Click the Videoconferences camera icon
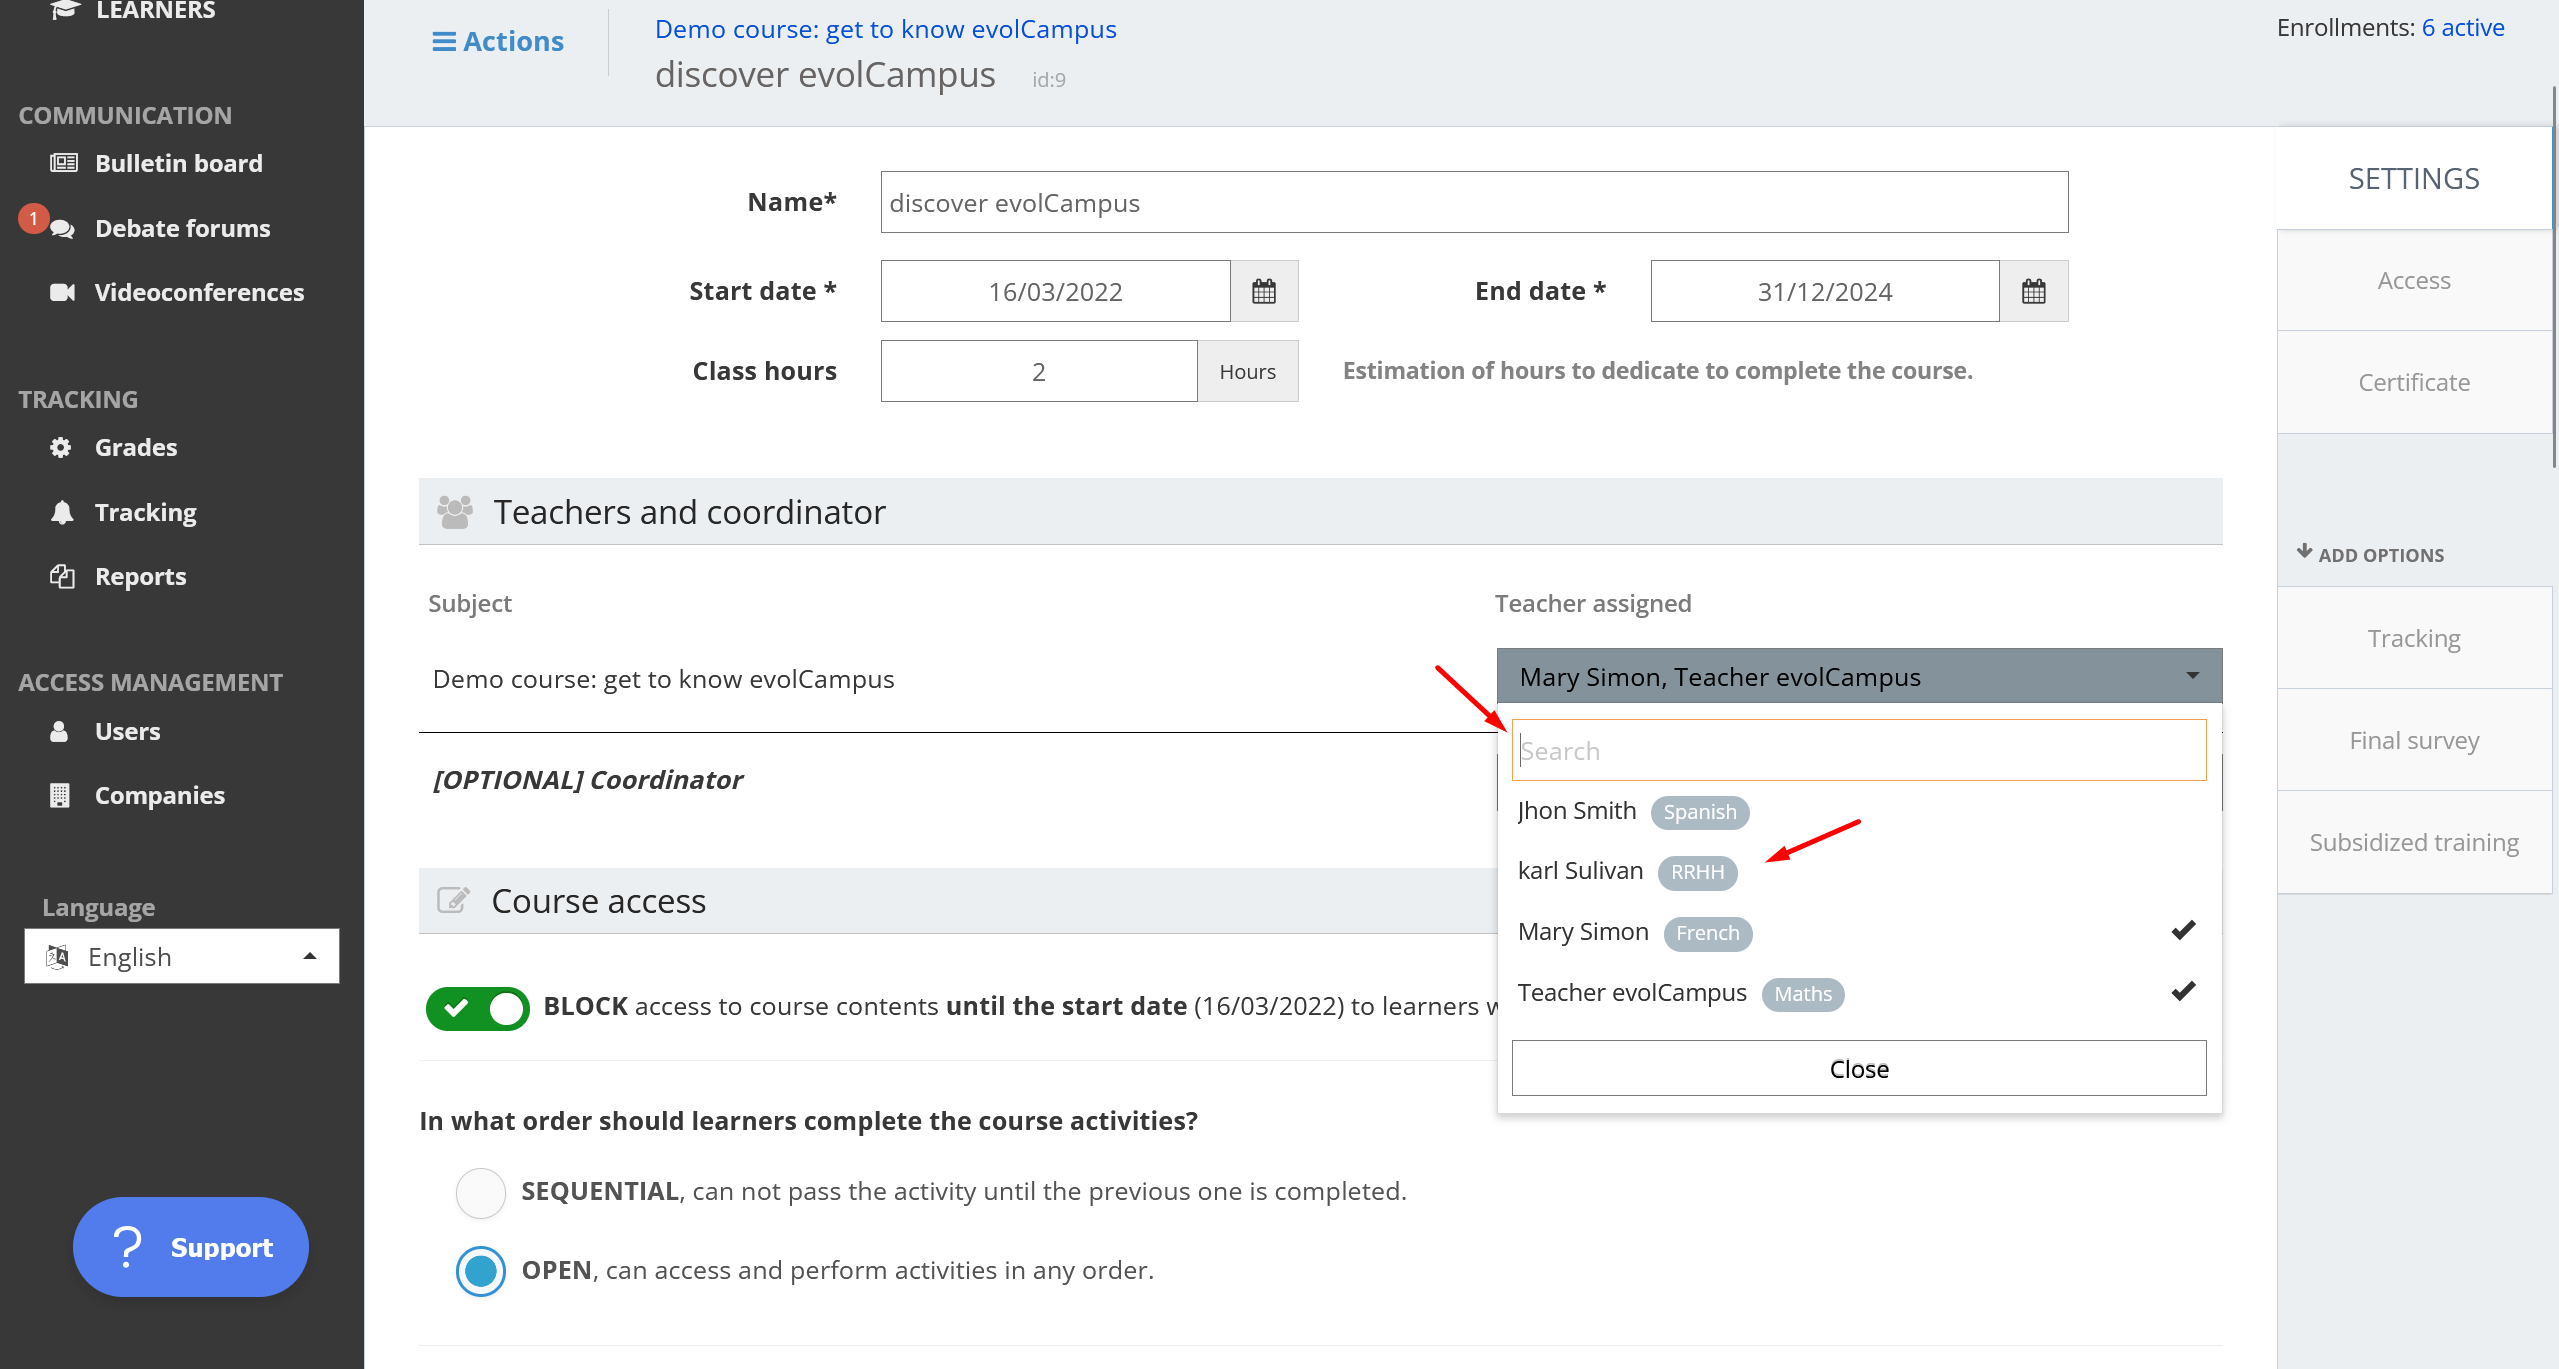 (63, 292)
